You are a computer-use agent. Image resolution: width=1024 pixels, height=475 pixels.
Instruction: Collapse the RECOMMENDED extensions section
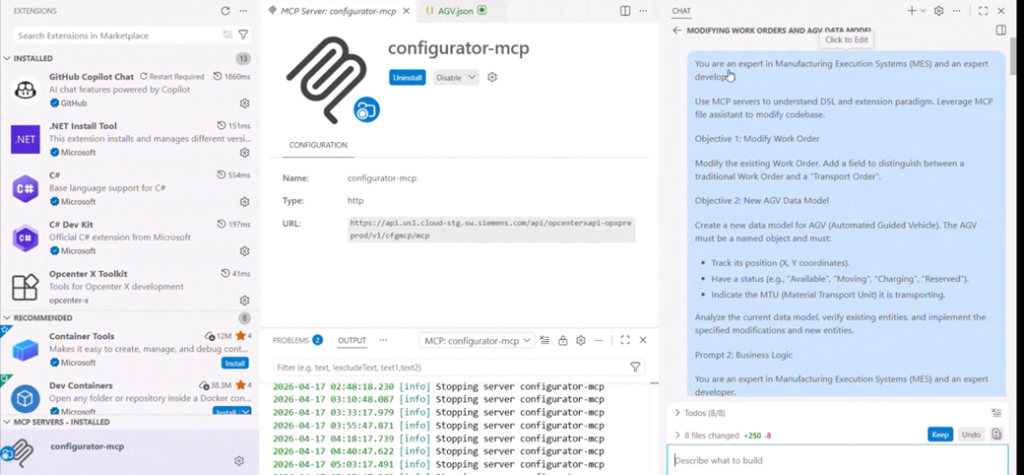click(x=7, y=318)
